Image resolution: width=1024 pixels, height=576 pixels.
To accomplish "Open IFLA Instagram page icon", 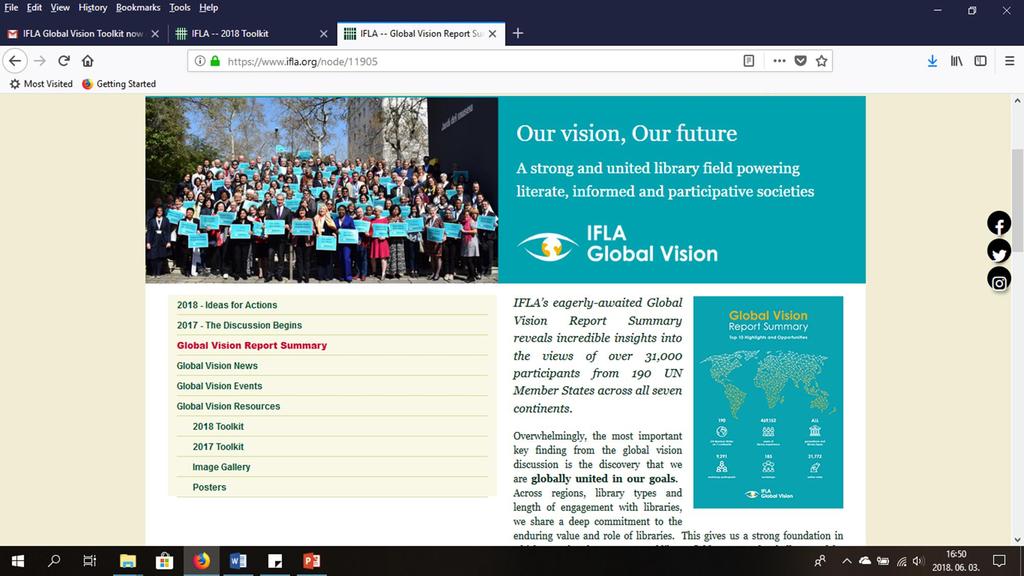I will (x=999, y=279).
